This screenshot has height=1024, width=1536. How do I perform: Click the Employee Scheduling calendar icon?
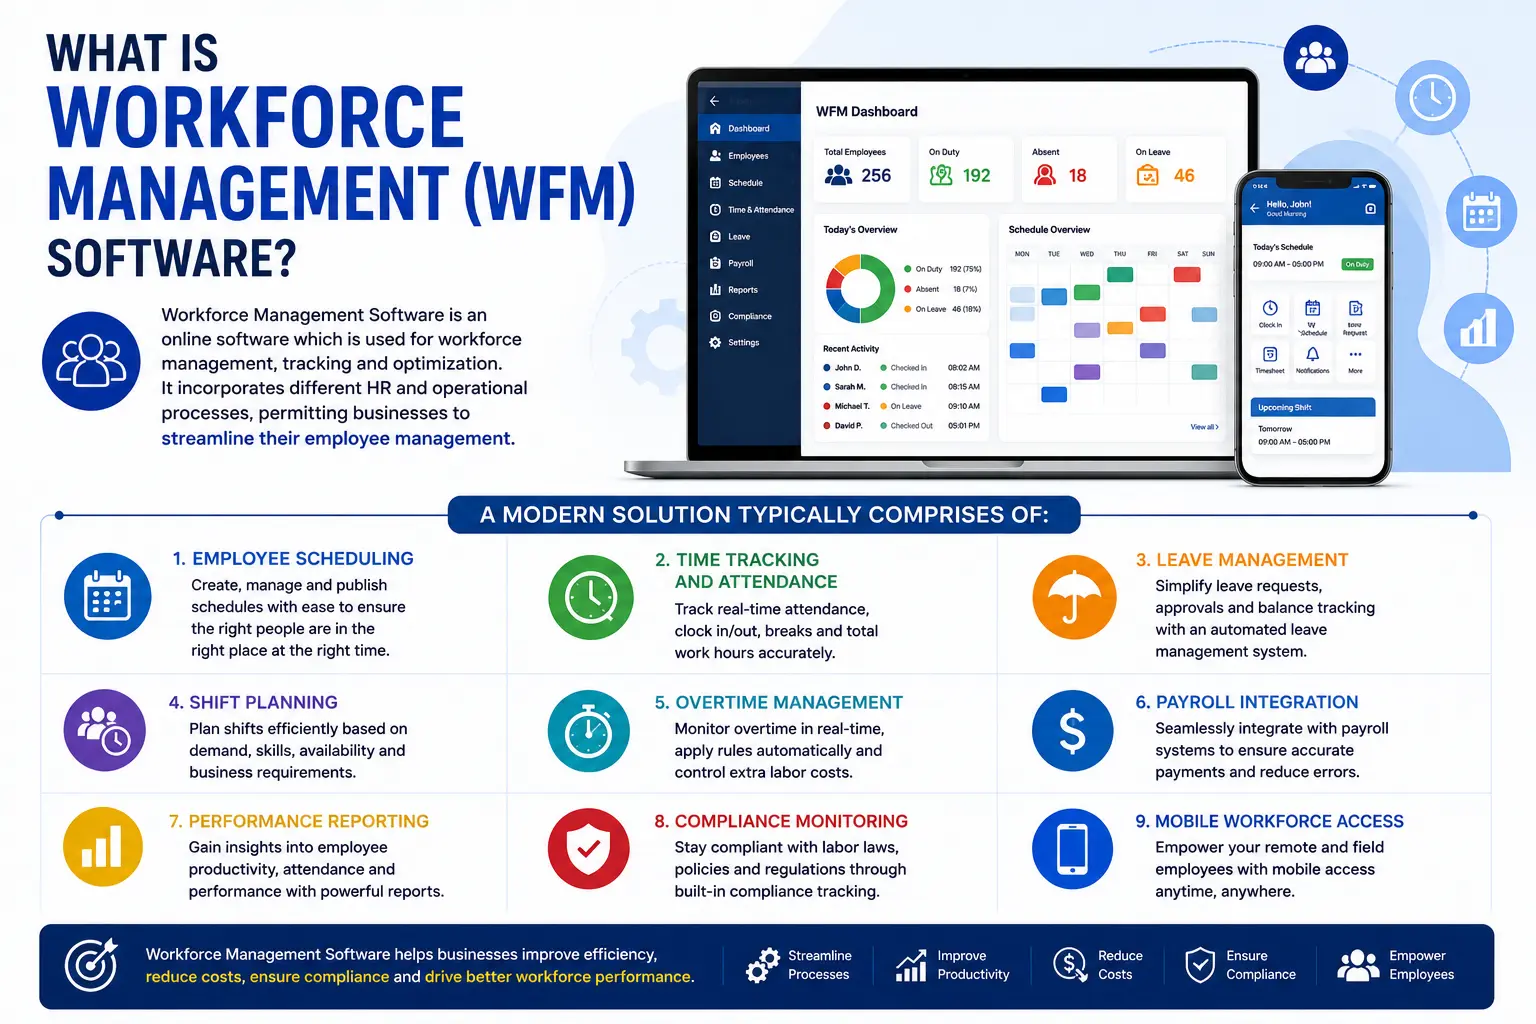108,597
